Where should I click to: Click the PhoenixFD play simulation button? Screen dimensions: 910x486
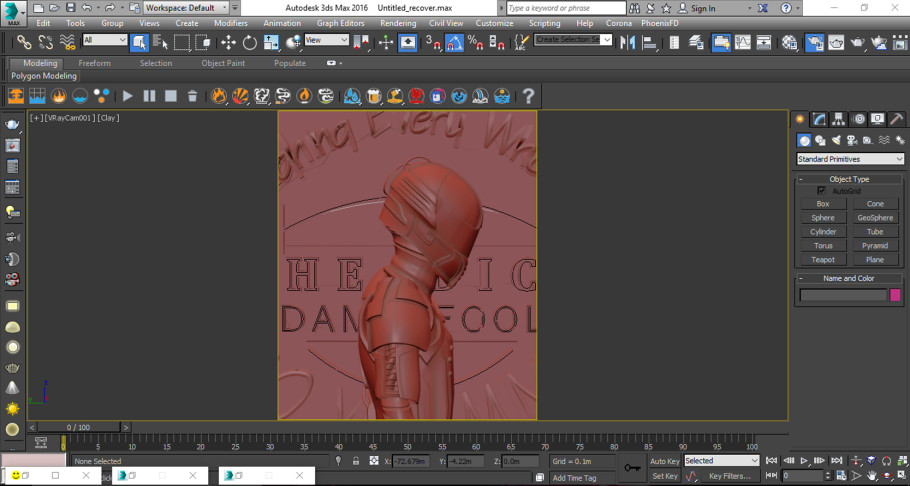[128, 96]
